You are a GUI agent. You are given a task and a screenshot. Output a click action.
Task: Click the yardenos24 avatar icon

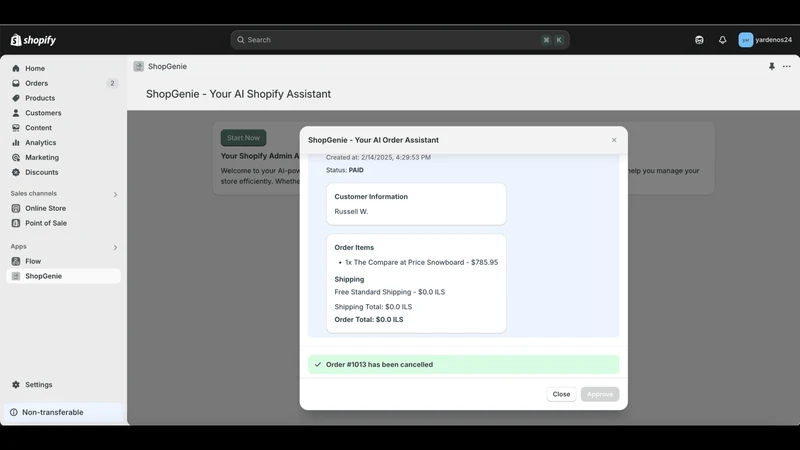745,40
